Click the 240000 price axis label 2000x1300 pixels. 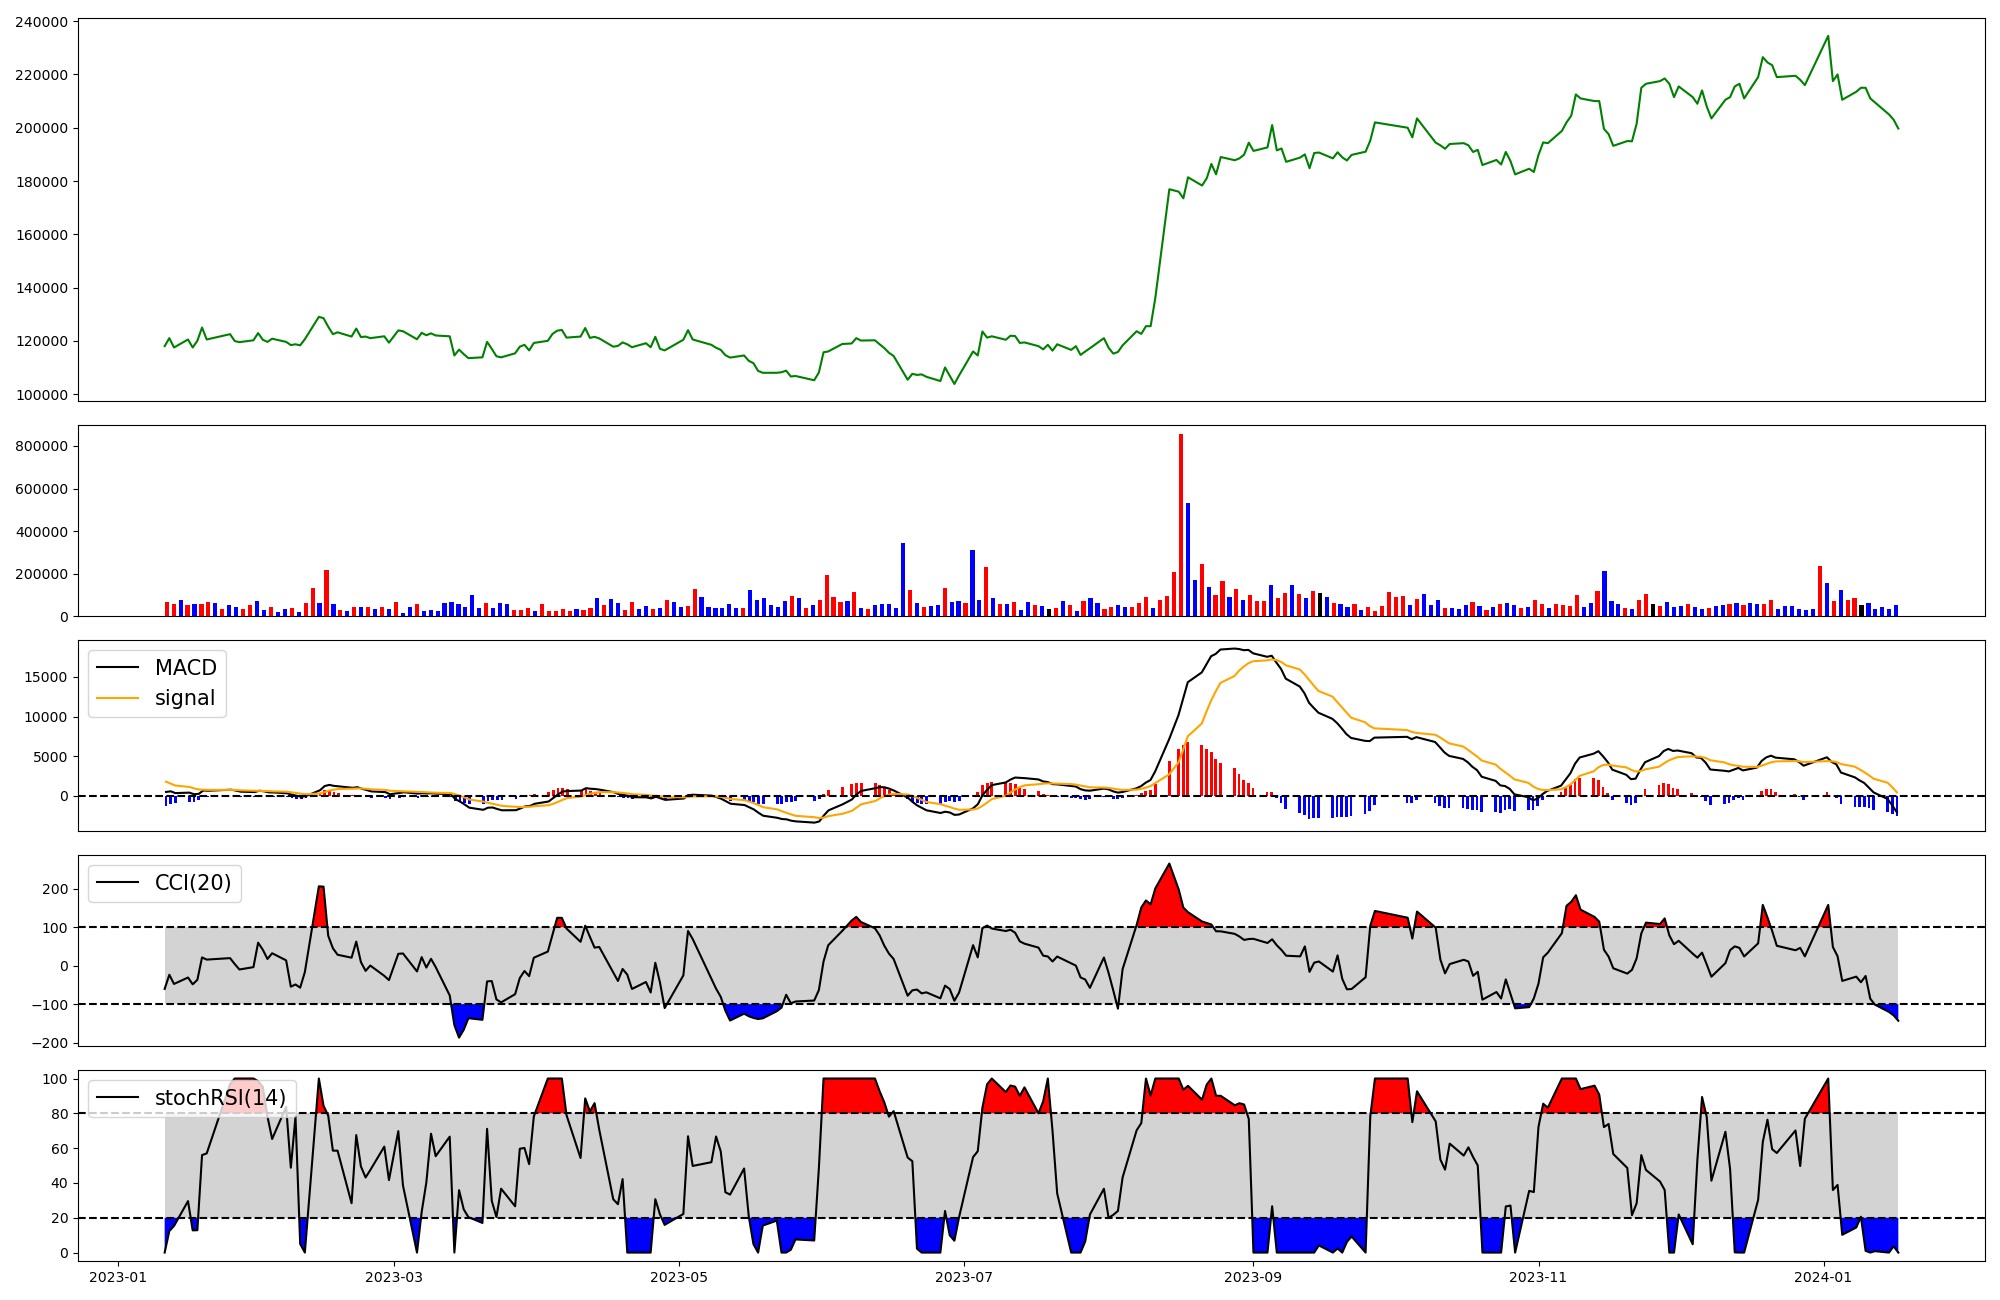coord(42,22)
